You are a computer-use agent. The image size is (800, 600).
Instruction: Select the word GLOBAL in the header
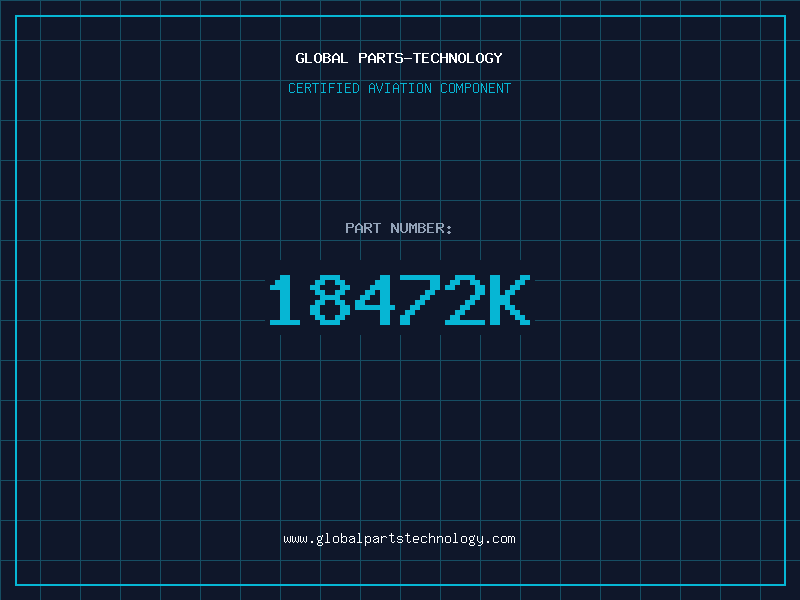pos(322,58)
